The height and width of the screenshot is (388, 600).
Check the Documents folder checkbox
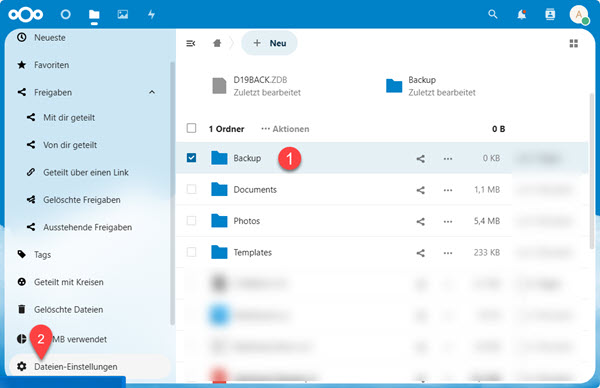click(x=191, y=189)
